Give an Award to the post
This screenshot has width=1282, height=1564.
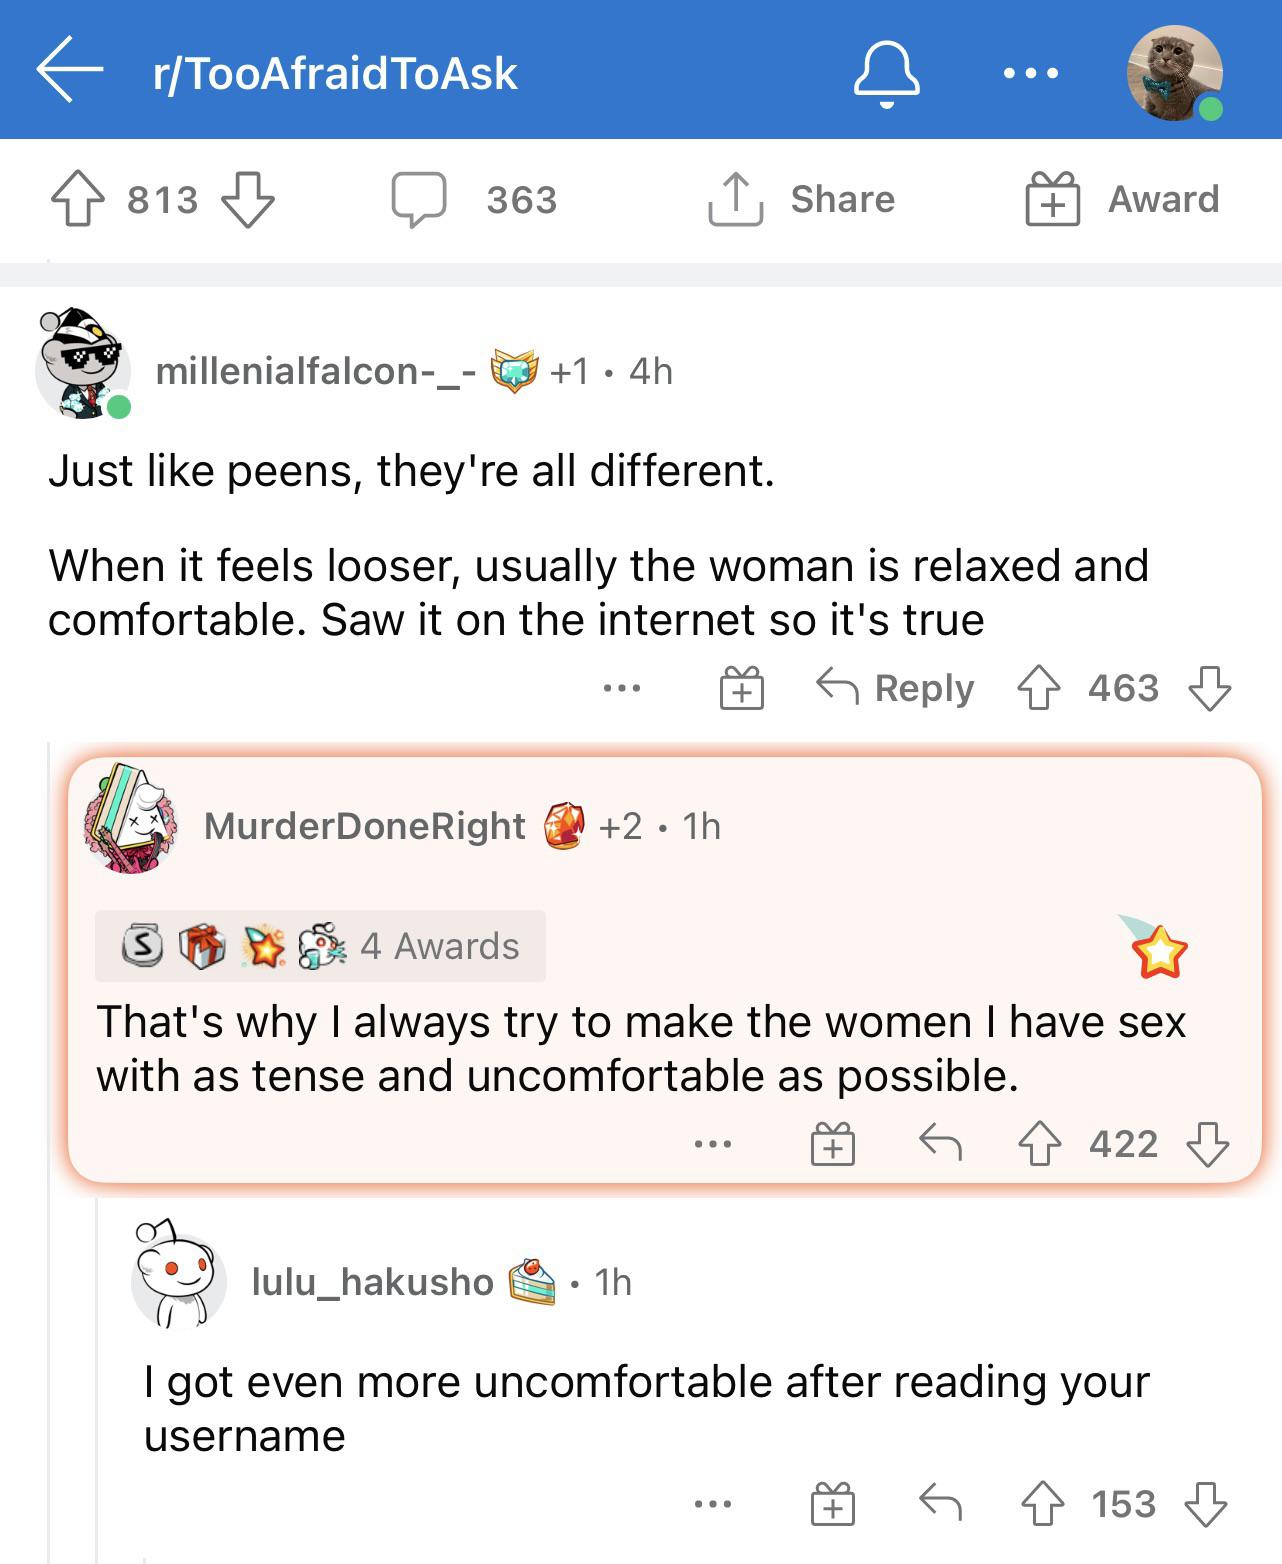click(x=1122, y=198)
